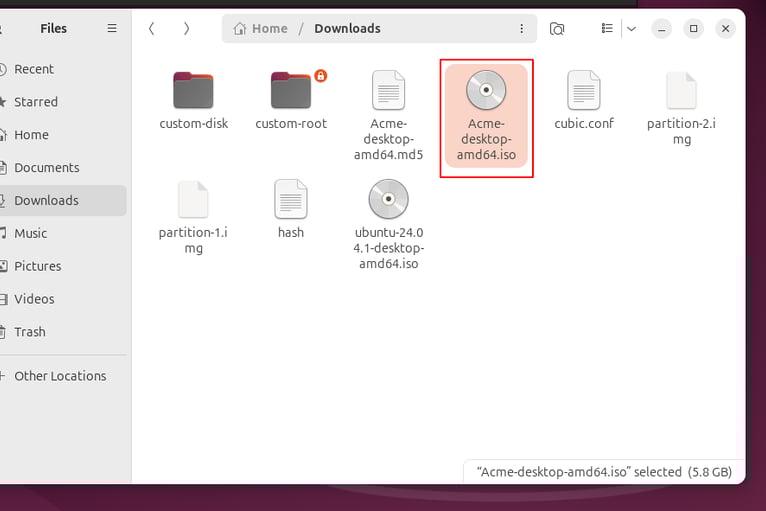Click the lock emblem on custom-root

[320, 76]
